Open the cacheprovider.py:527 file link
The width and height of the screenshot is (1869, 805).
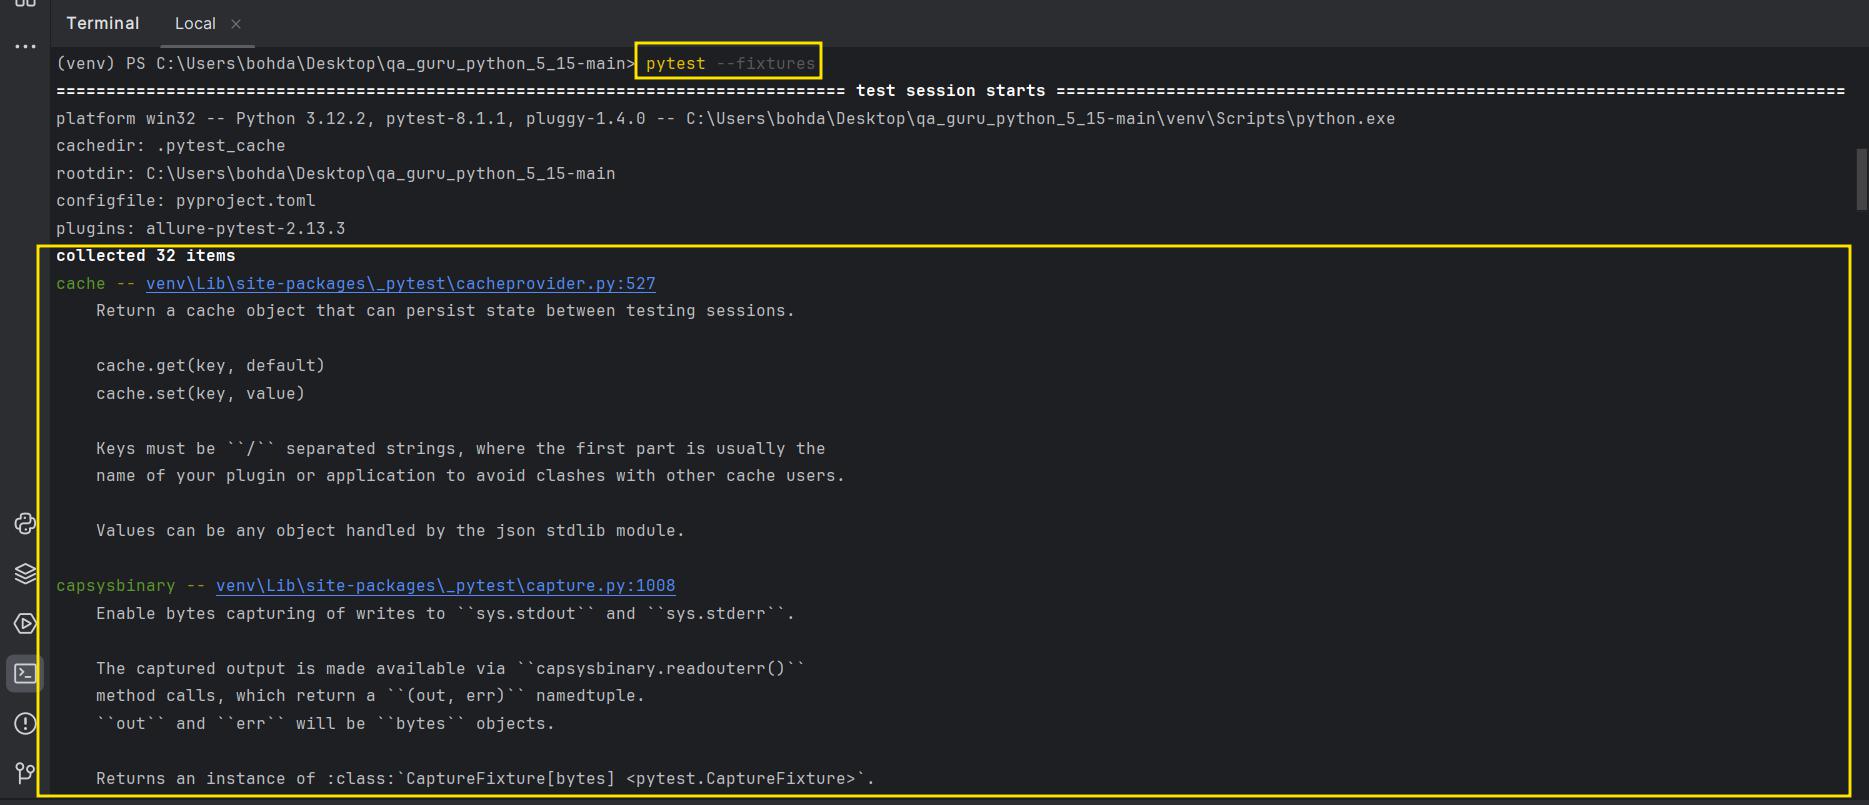pos(400,283)
